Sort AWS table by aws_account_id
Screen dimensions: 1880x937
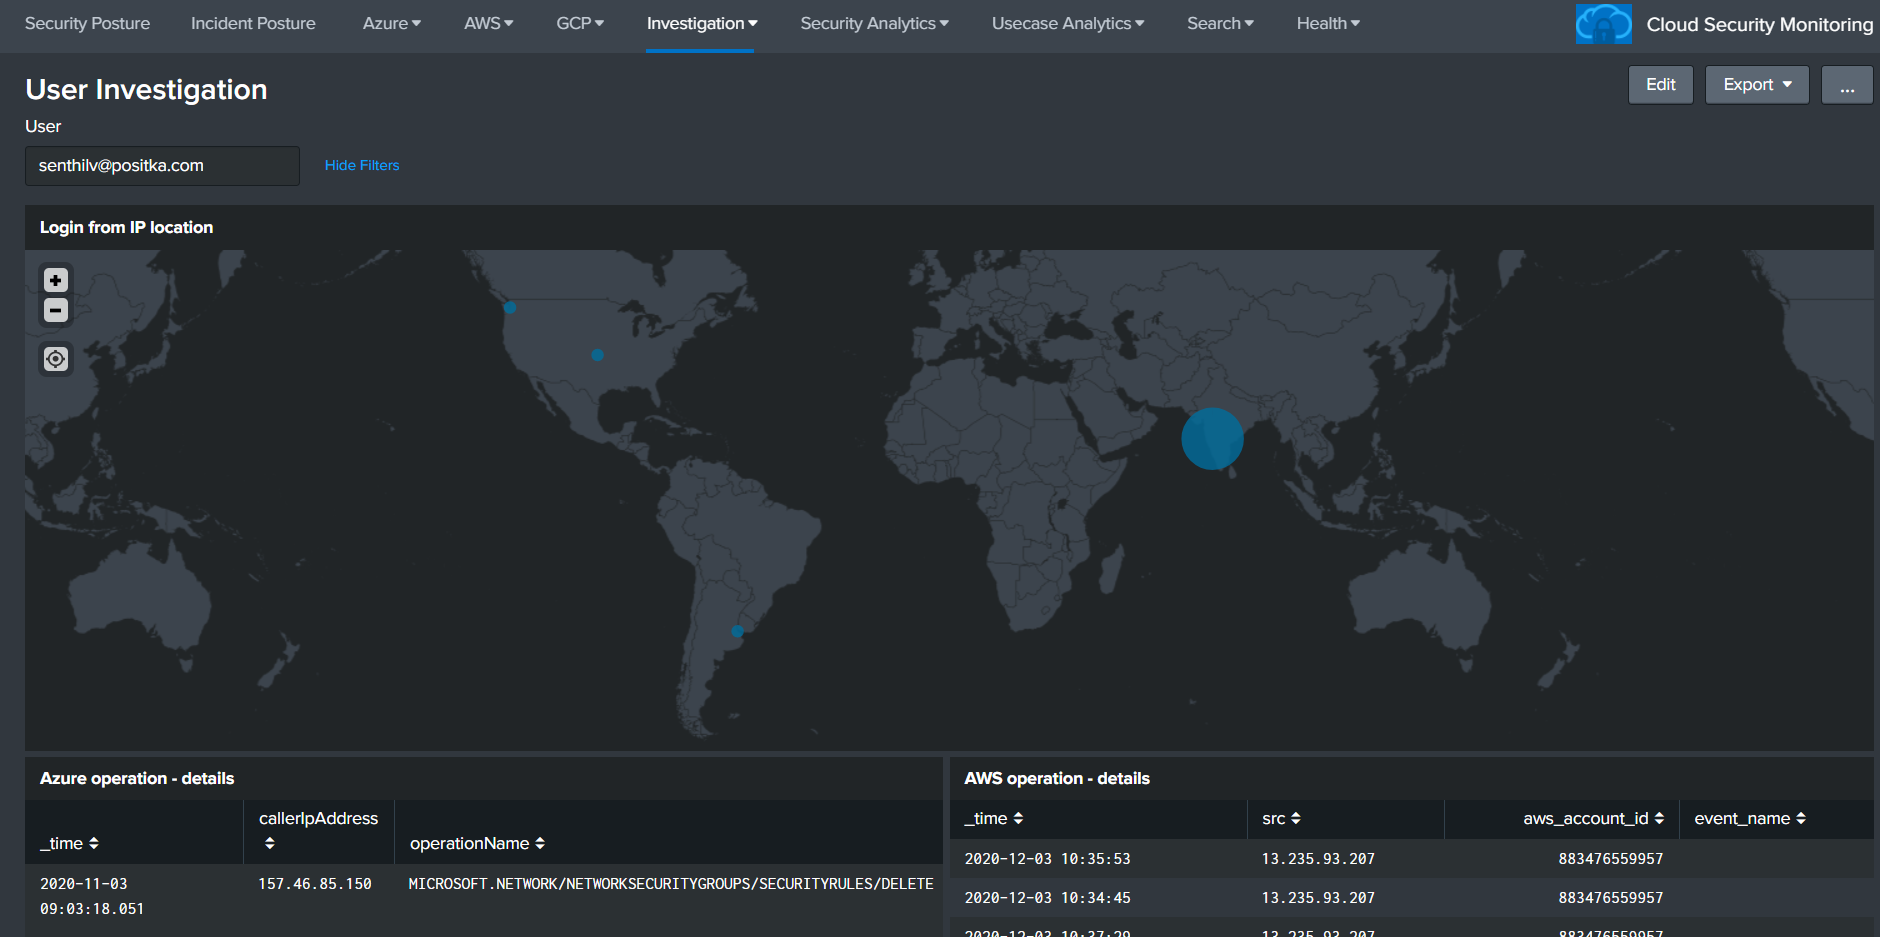click(1593, 818)
